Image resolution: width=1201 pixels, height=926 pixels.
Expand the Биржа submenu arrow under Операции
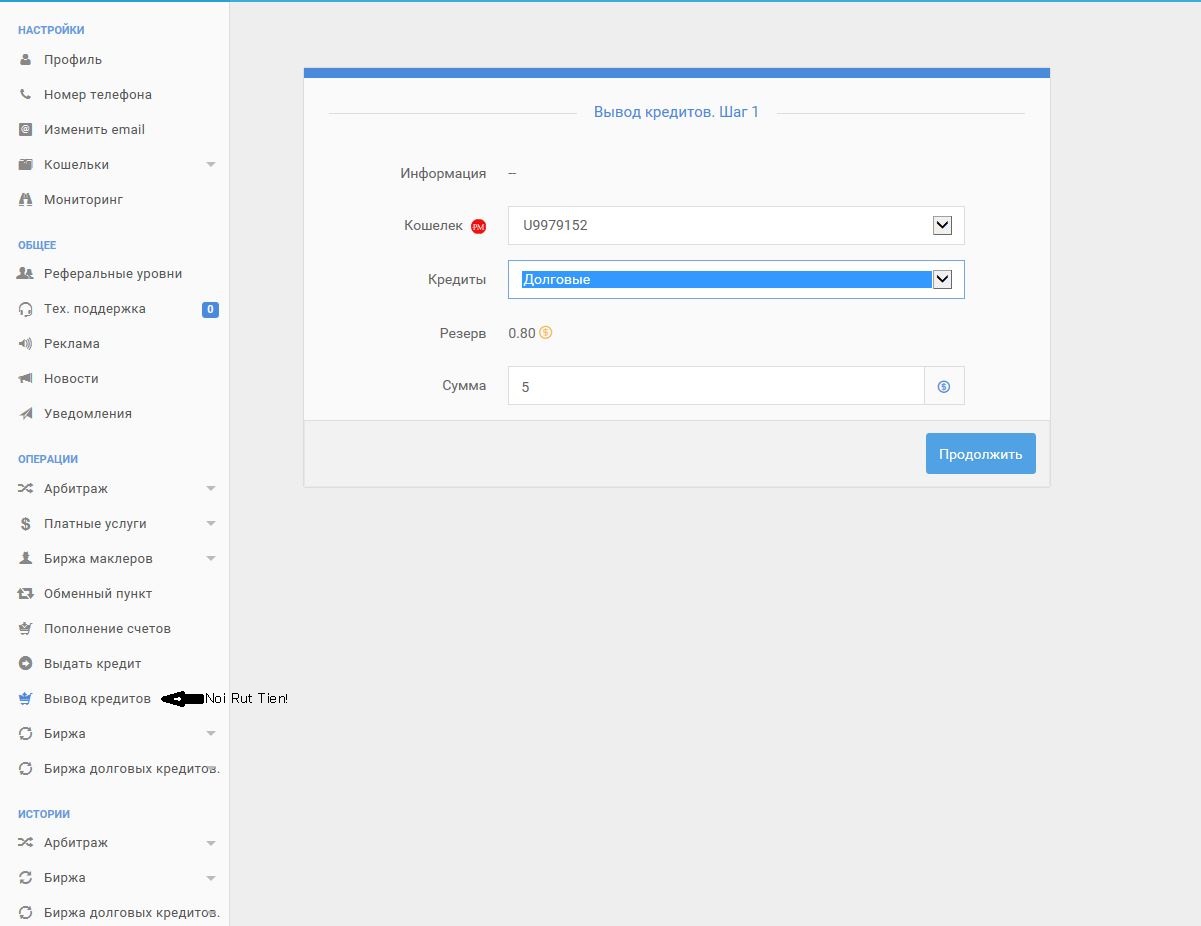coord(211,734)
